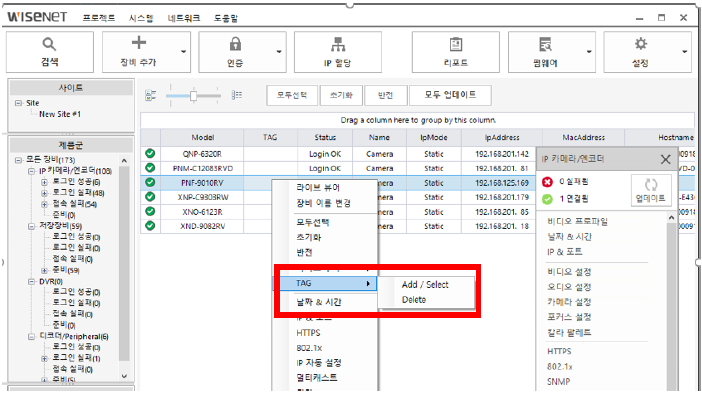Click the 검색 search magnifier icon

tap(49, 44)
